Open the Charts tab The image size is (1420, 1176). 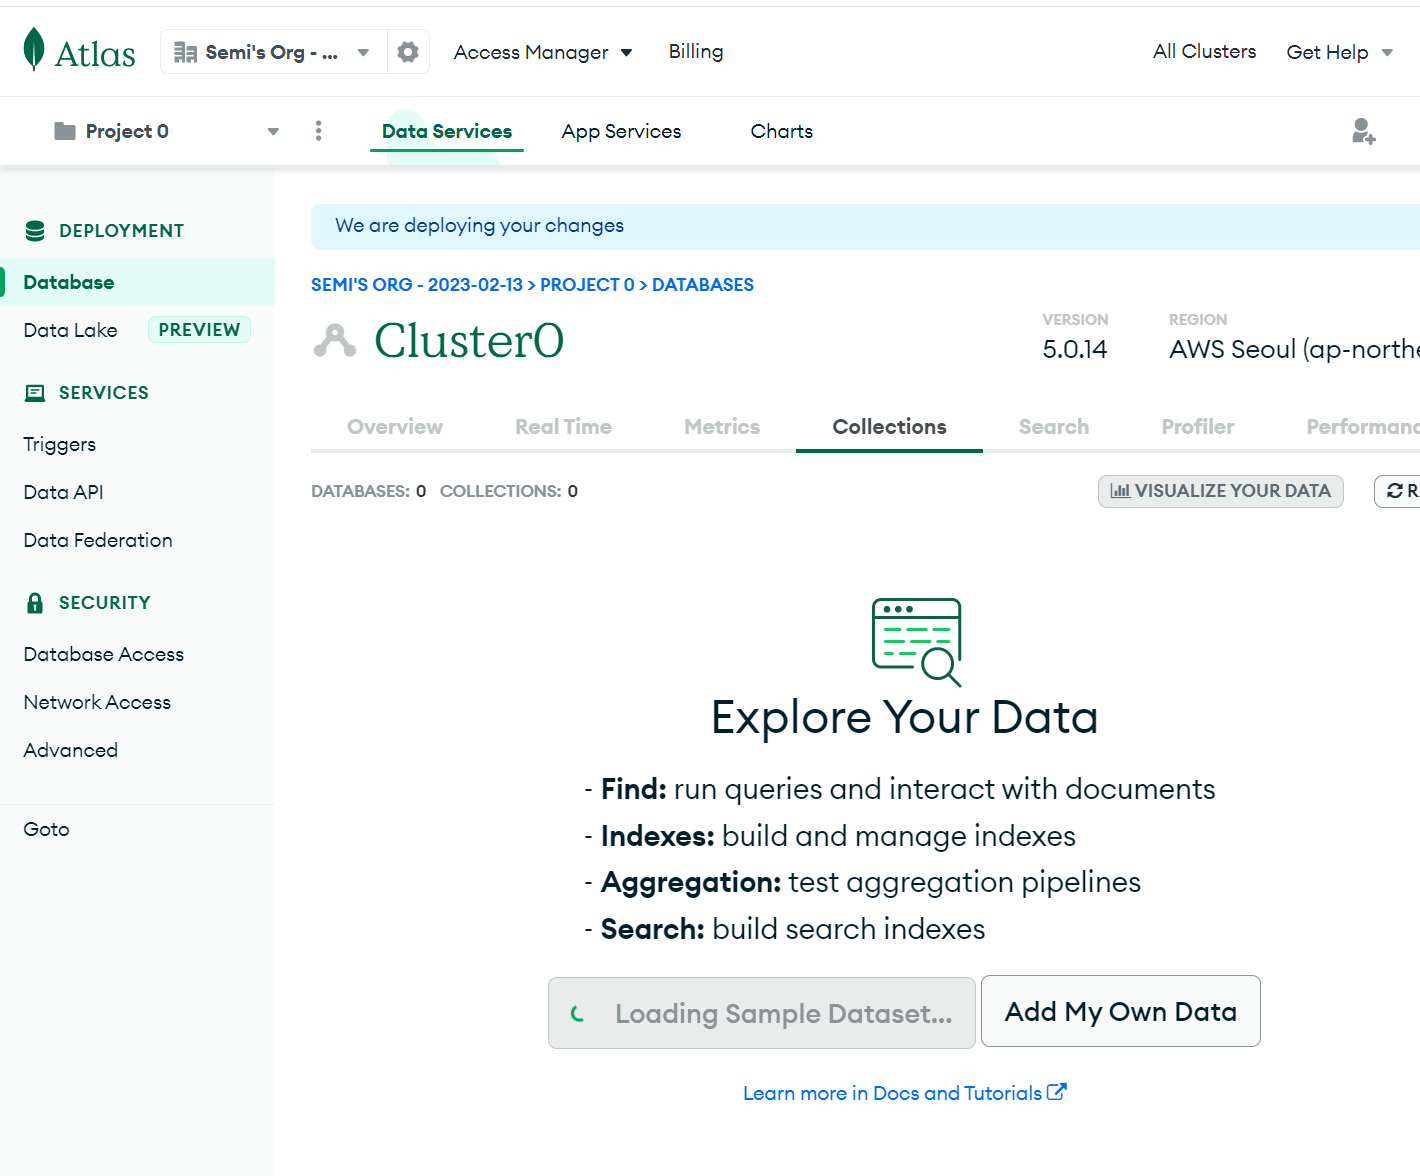pyautogui.click(x=782, y=131)
